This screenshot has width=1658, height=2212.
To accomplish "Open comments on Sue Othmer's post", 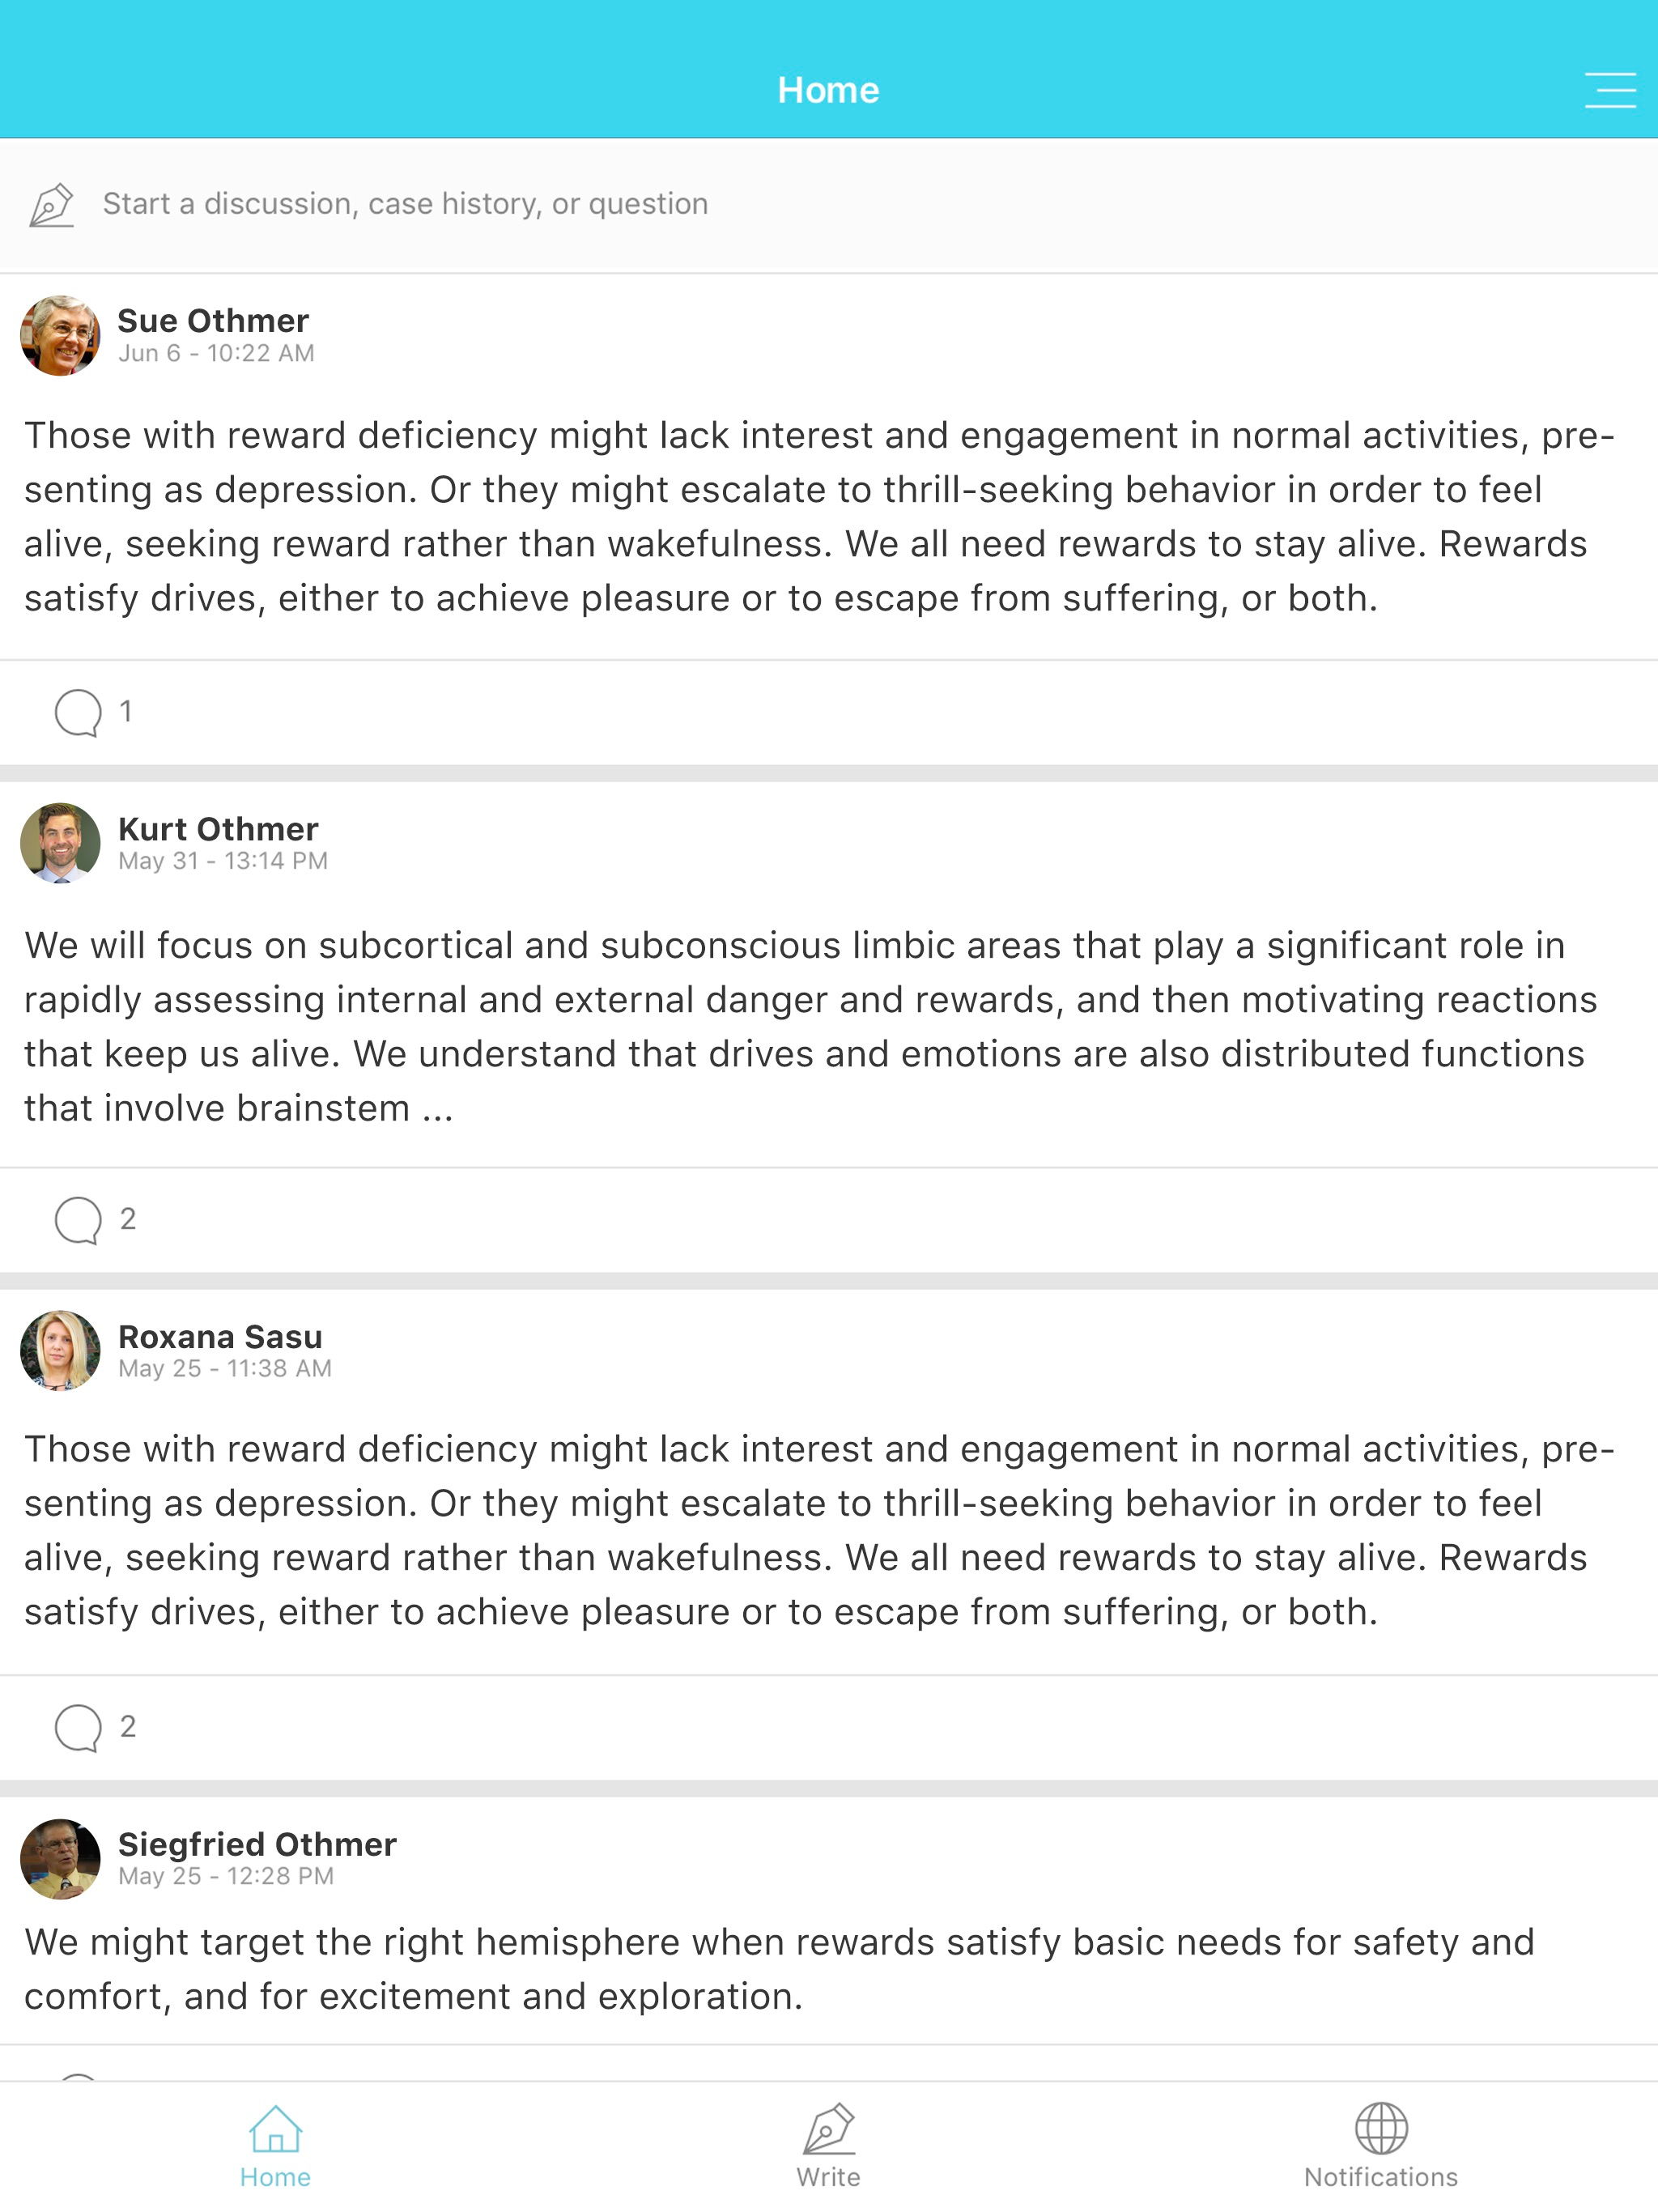I will tap(79, 713).
